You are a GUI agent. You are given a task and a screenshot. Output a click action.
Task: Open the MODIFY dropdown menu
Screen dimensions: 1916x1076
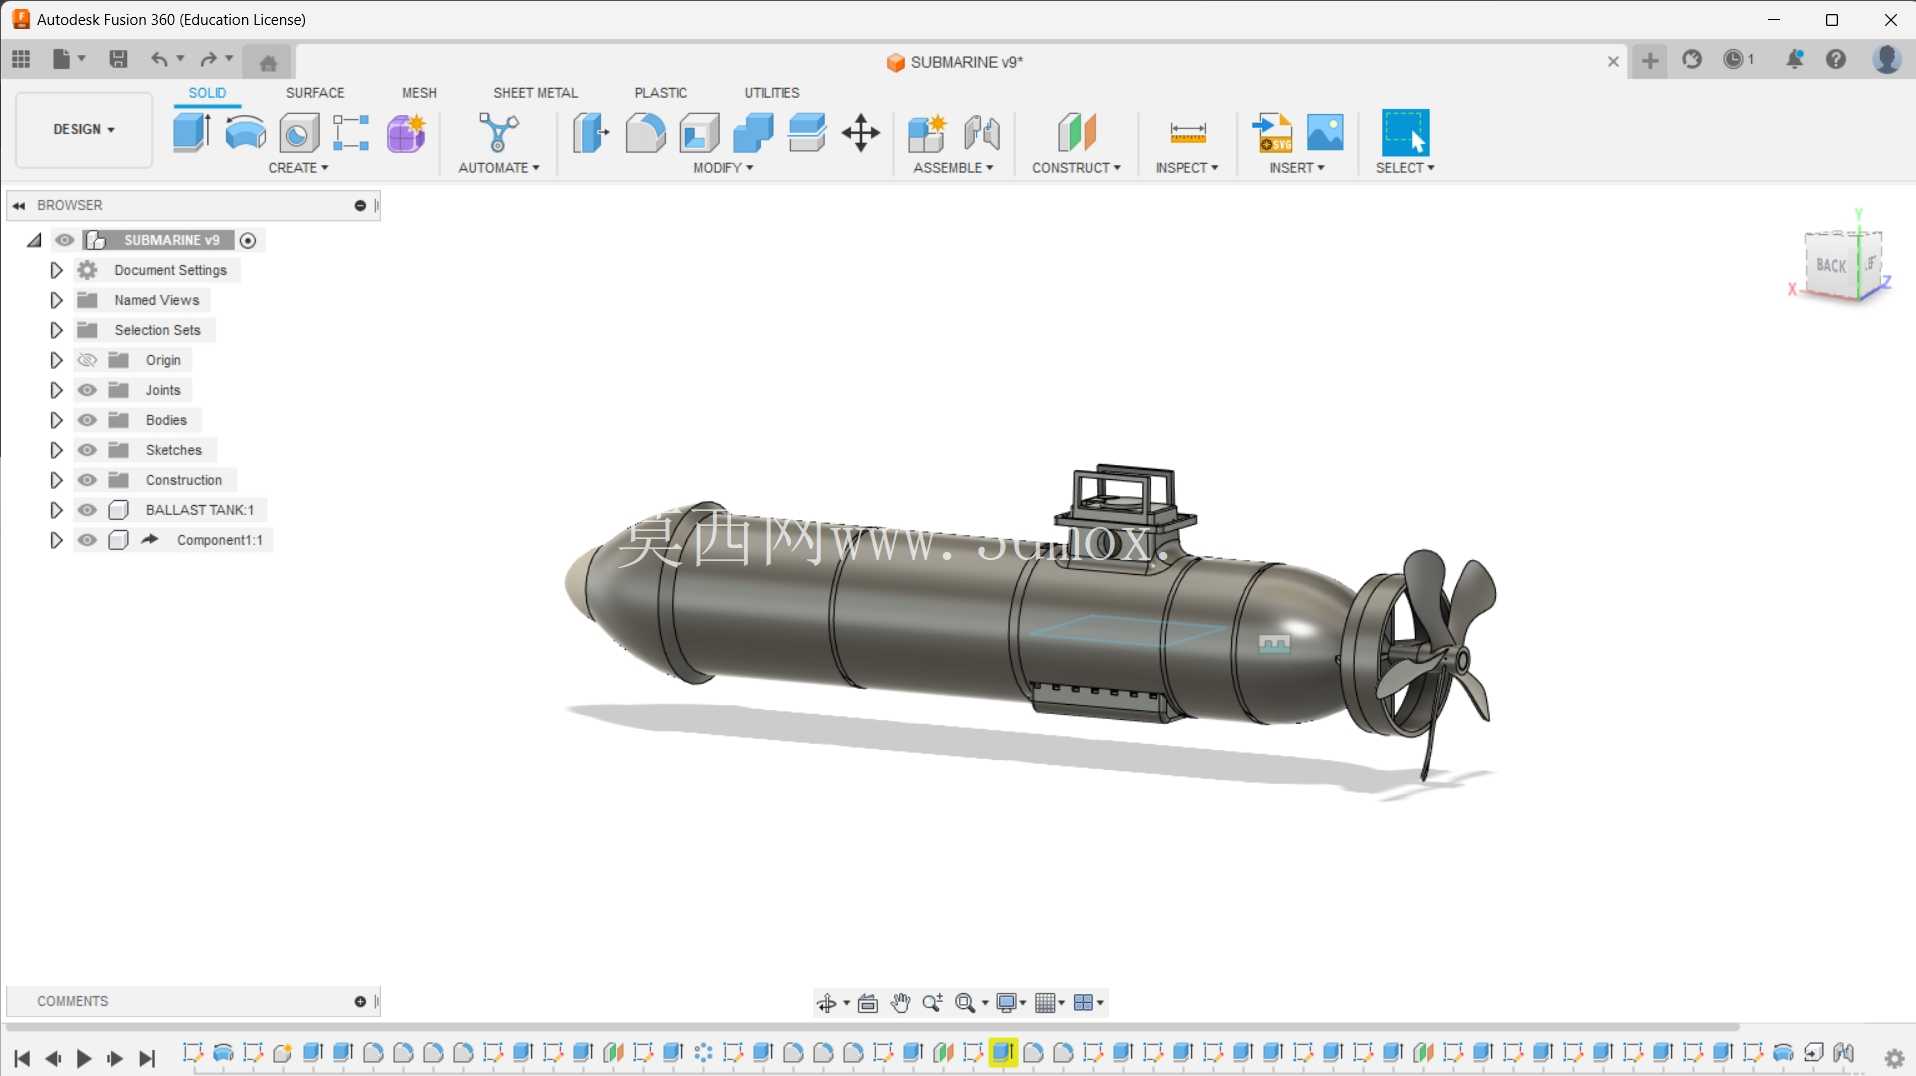(723, 168)
